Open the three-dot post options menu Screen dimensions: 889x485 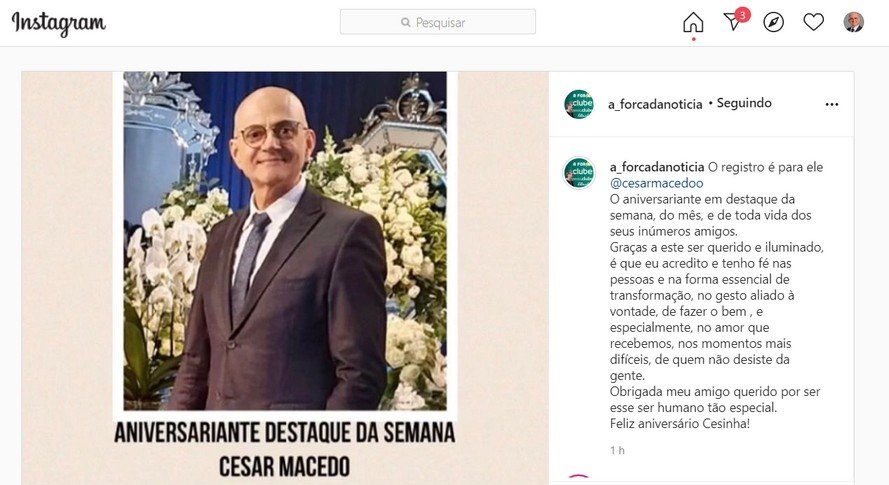click(832, 104)
